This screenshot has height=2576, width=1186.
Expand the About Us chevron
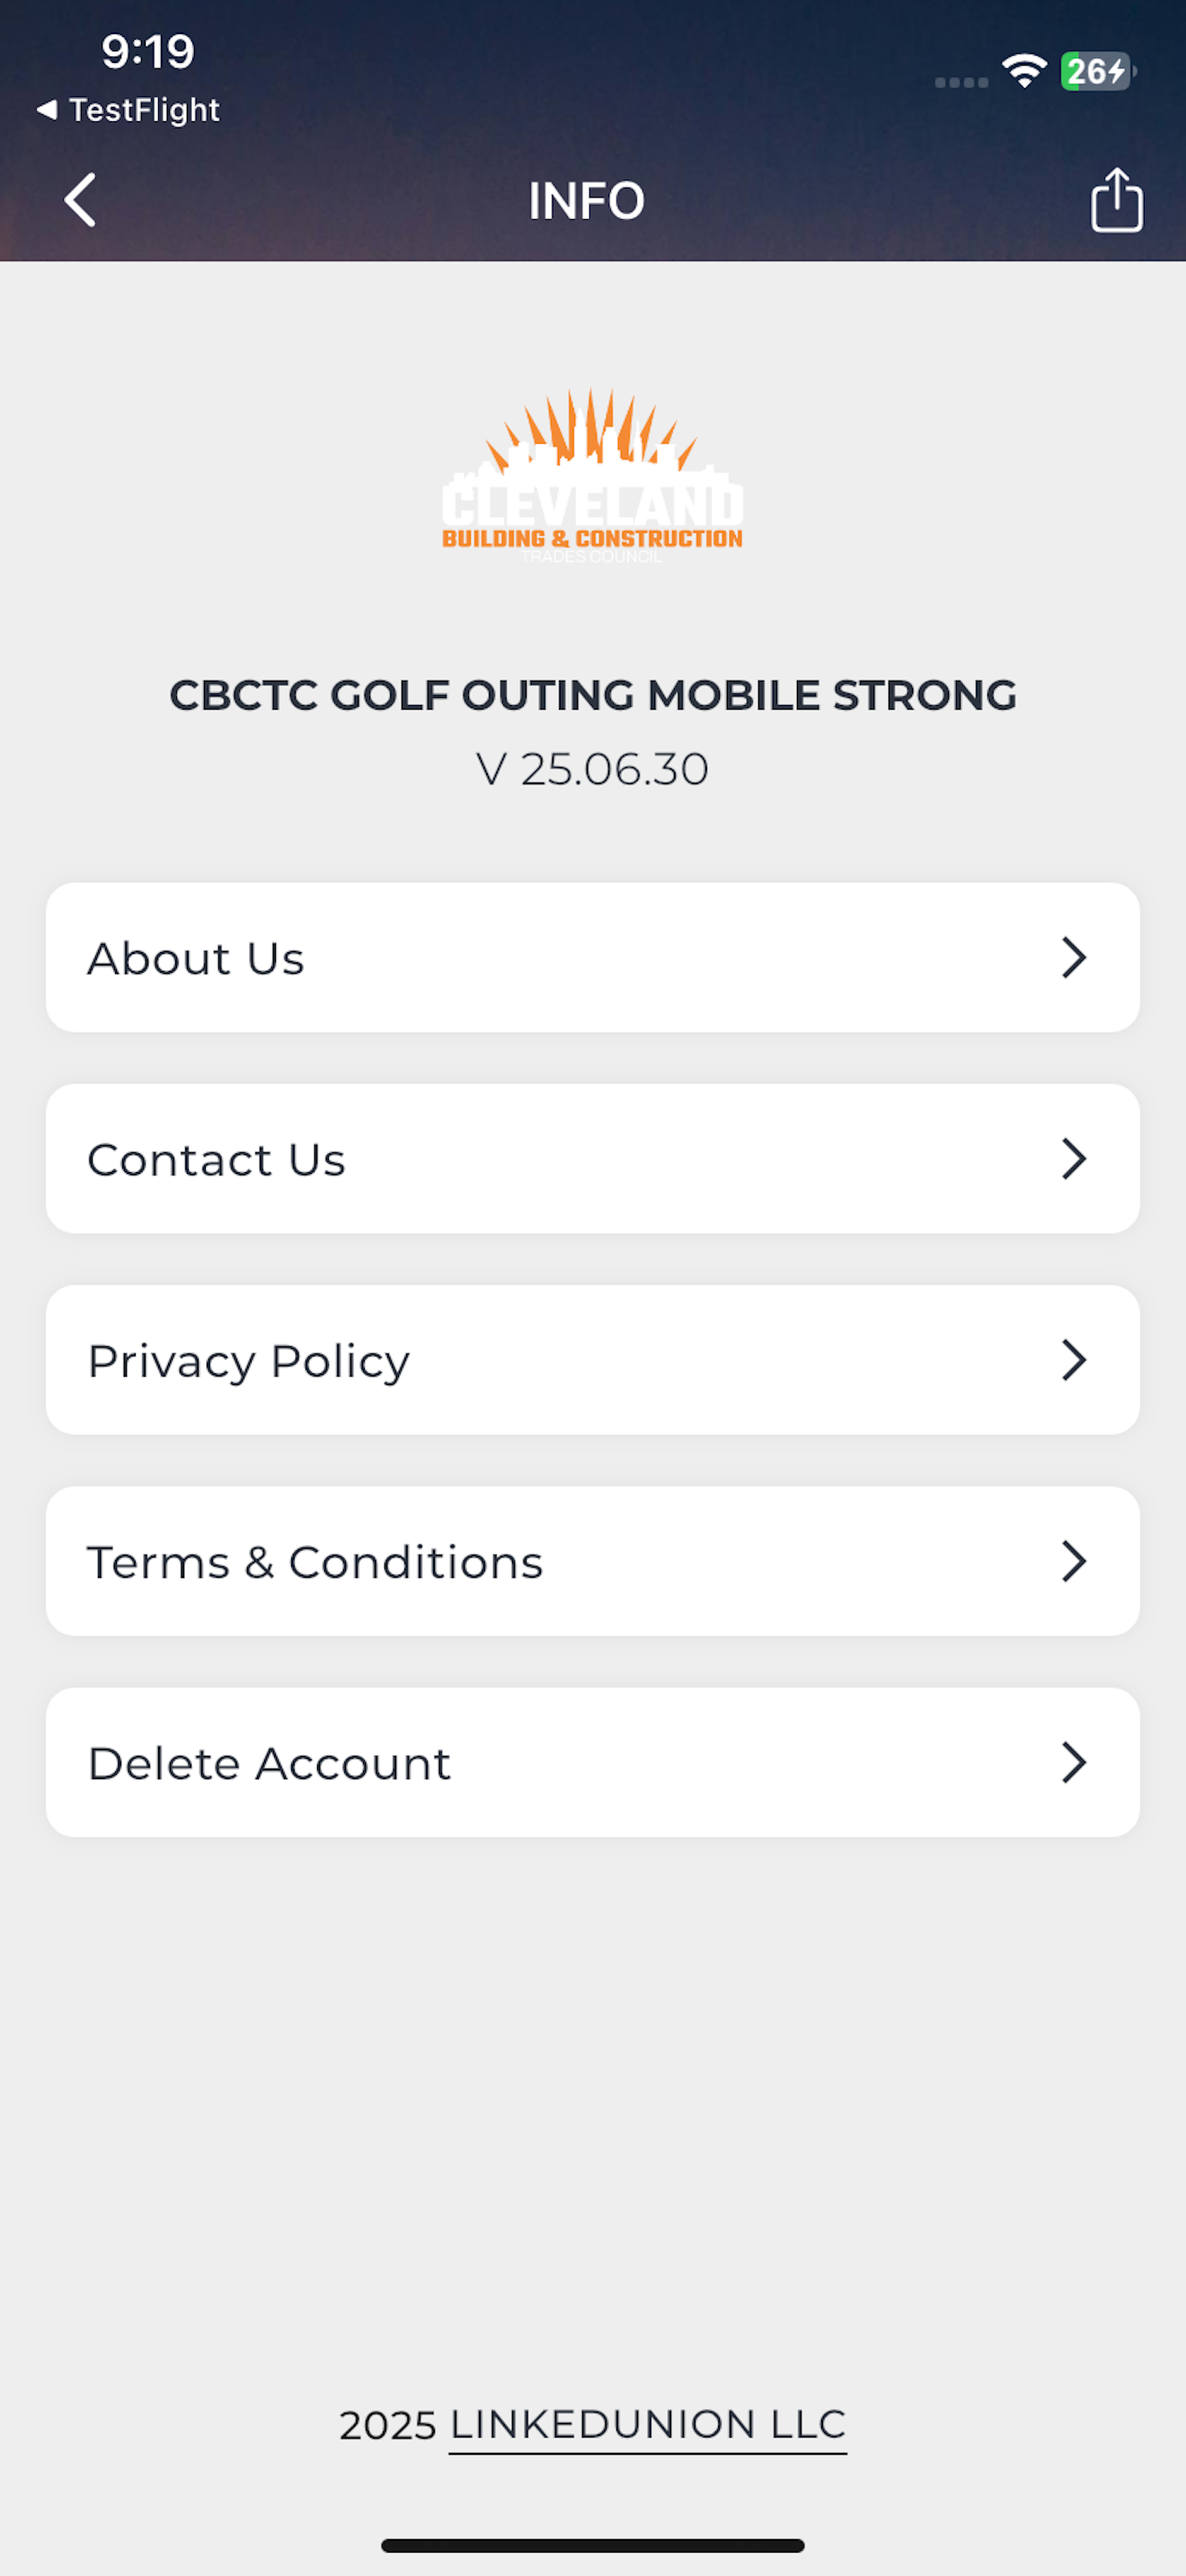point(1073,957)
